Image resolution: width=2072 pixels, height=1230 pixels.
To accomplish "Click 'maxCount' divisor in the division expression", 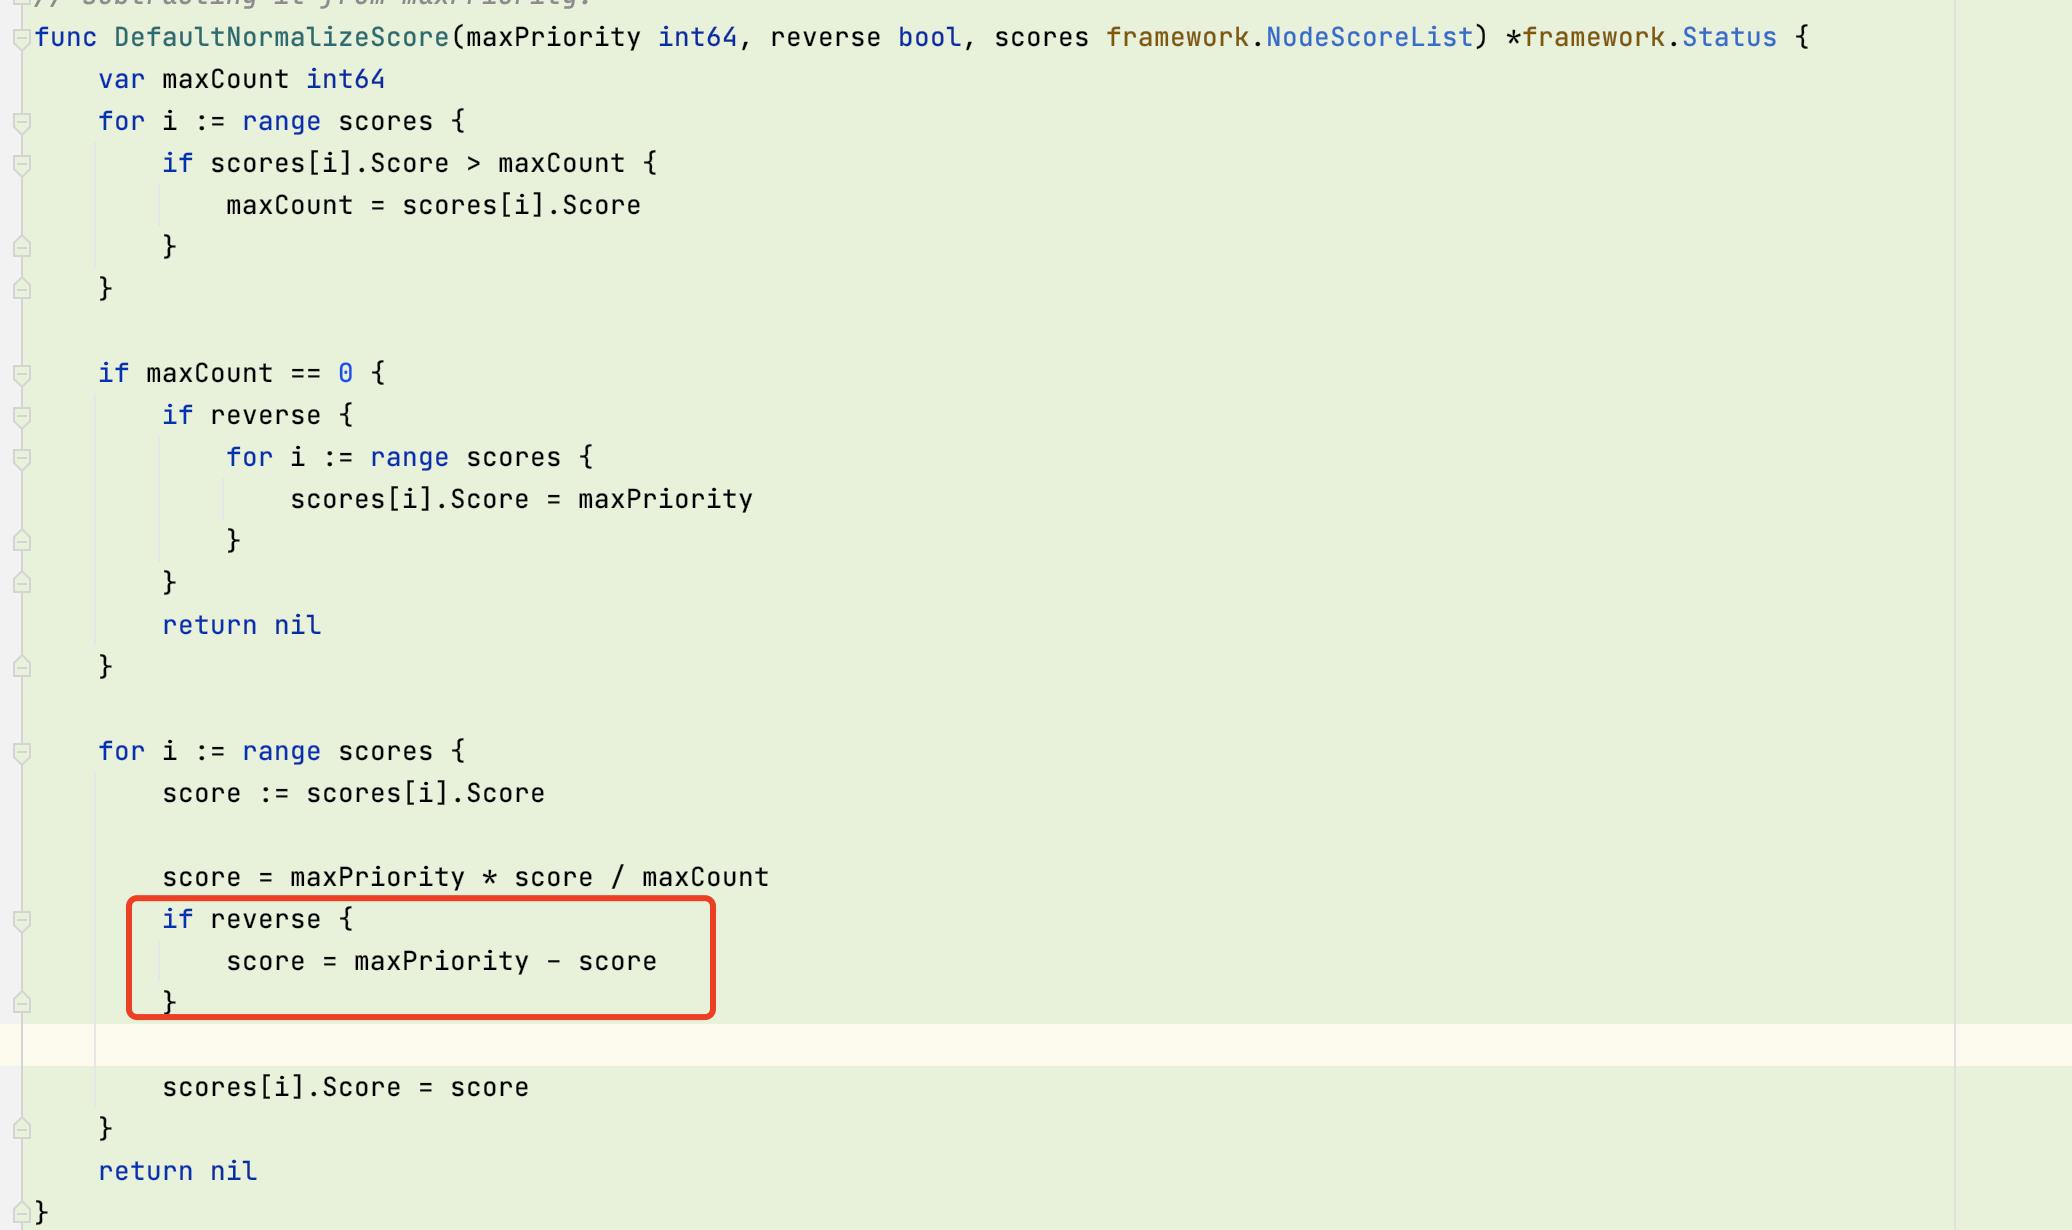I will click(x=705, y=878).
